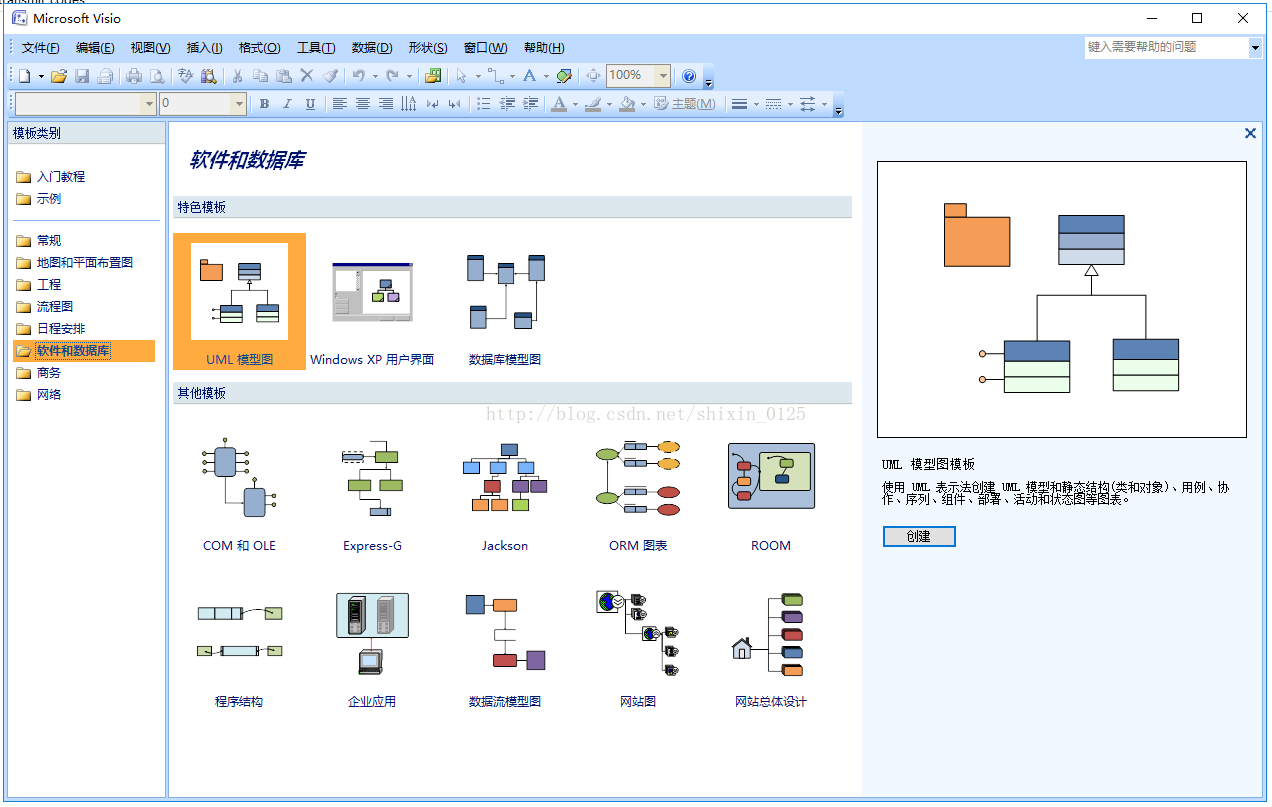
Task: Pick the font color A swatch
Action: point(559,104)
